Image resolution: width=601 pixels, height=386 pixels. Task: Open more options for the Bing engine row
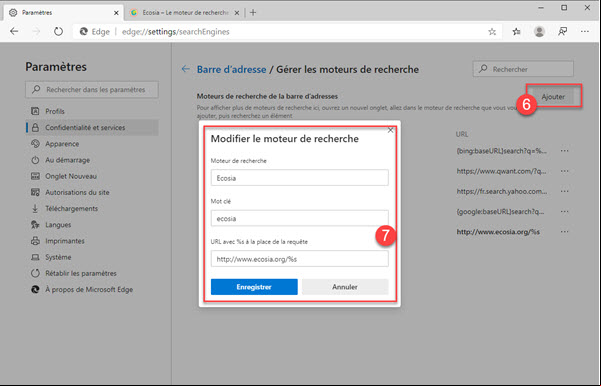point(564,151)
